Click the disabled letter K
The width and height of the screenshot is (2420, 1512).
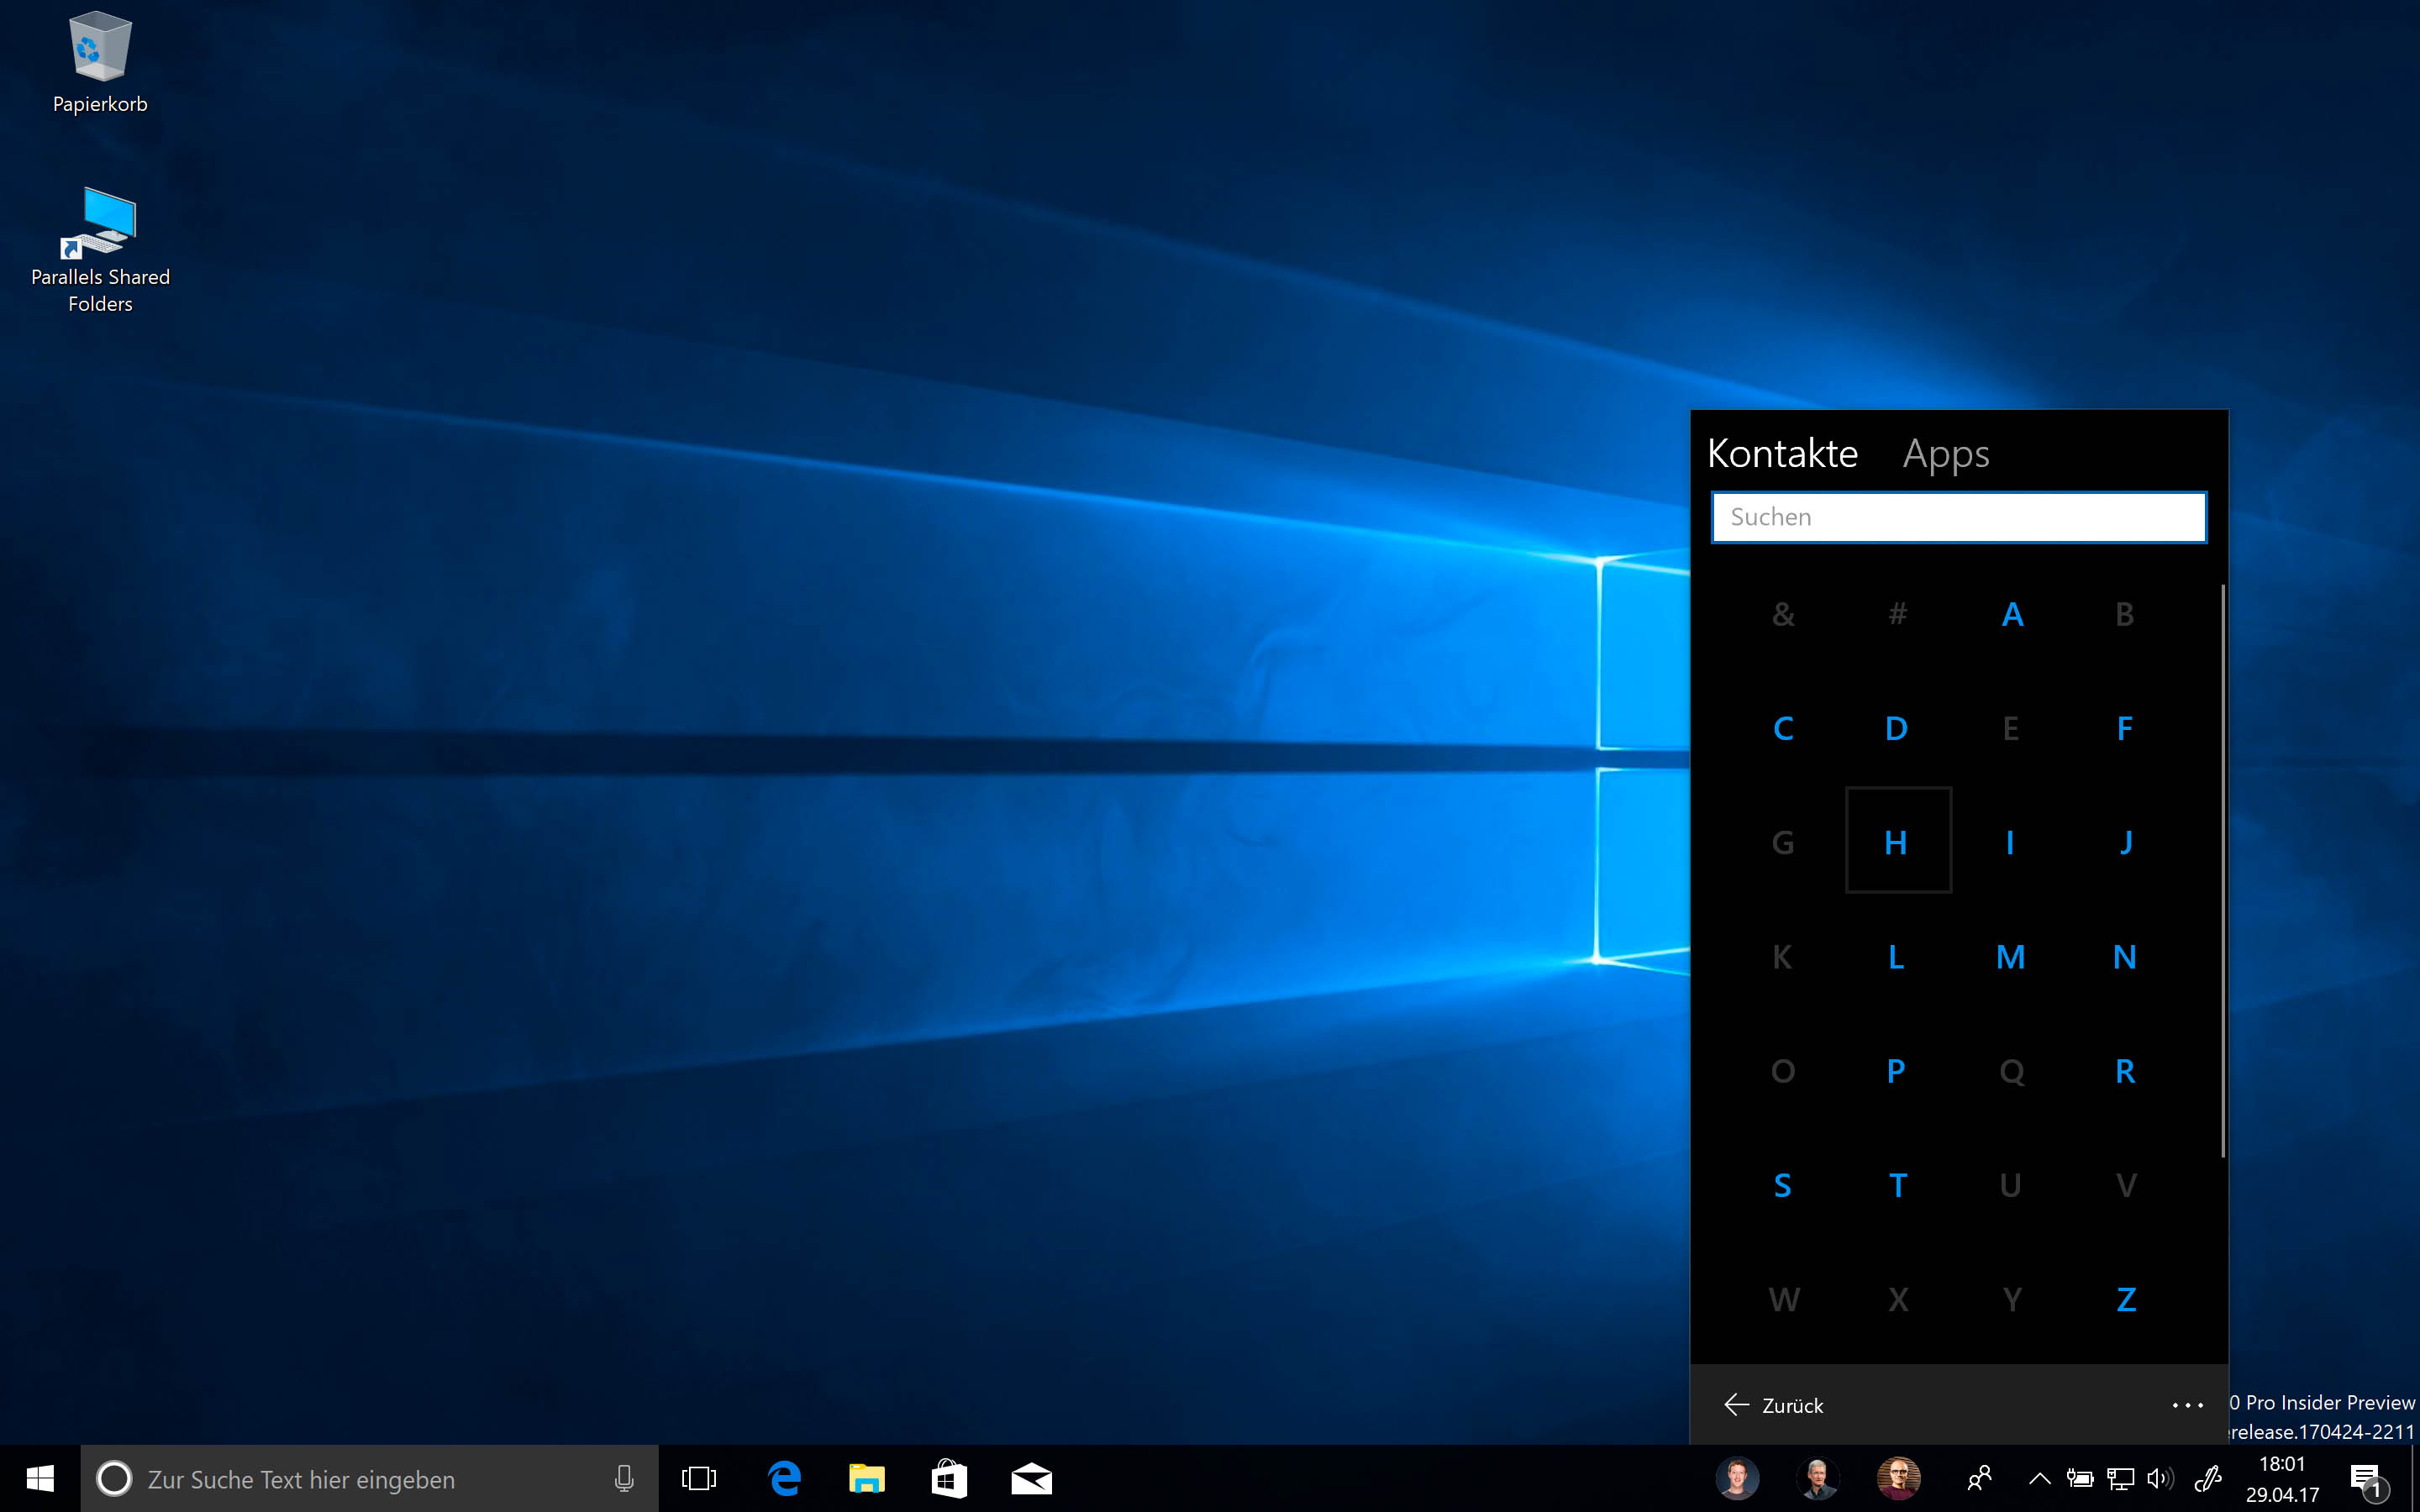tap(1783, 956)
